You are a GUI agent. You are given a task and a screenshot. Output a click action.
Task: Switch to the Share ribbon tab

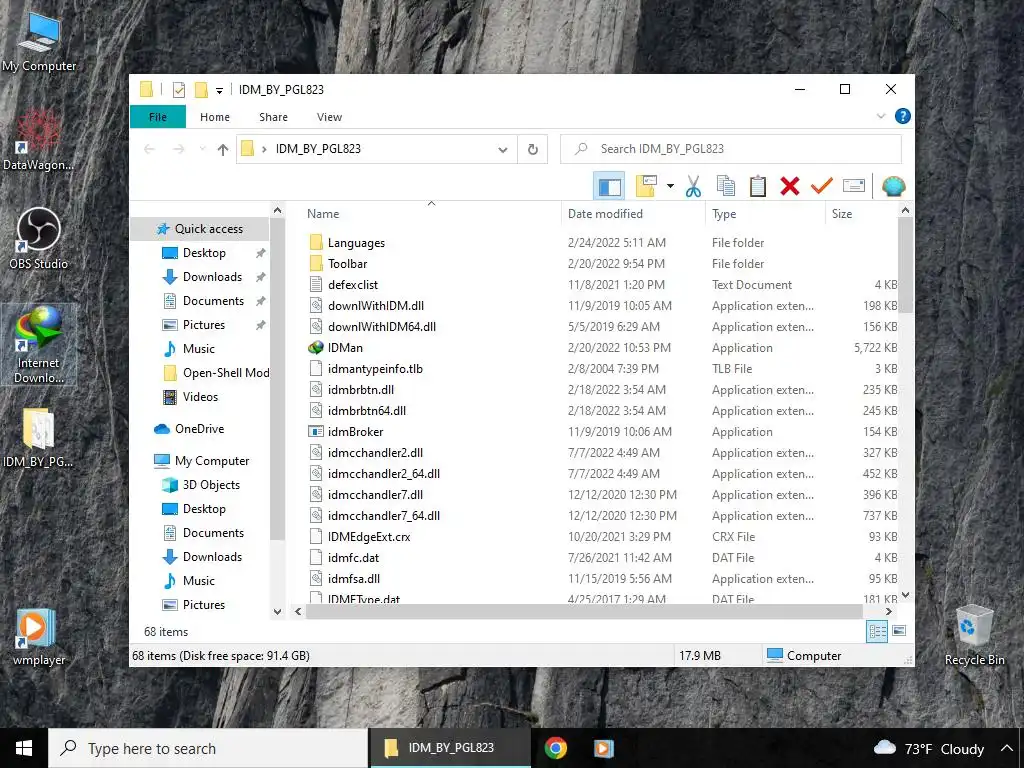coord(273,117)
